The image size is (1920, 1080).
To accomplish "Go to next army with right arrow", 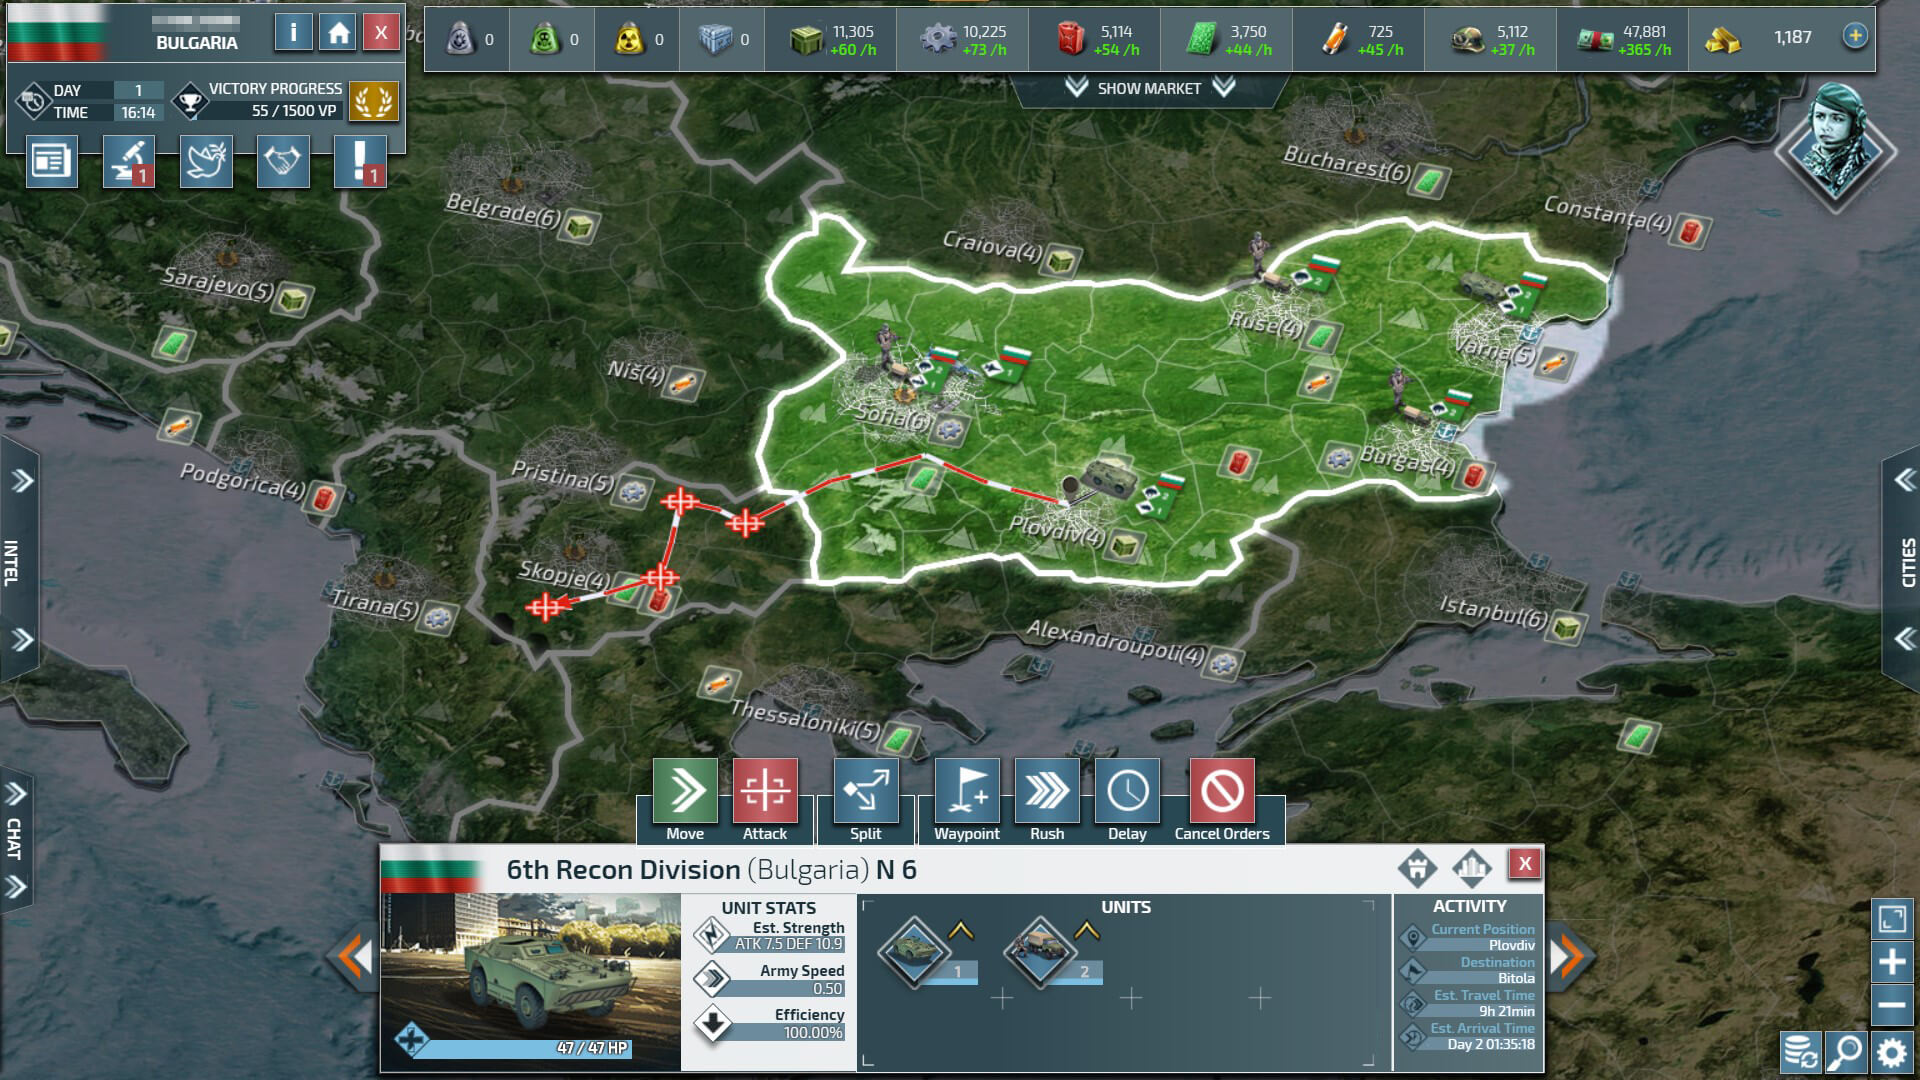I will pyautogui.click(x=1565, y=956).
